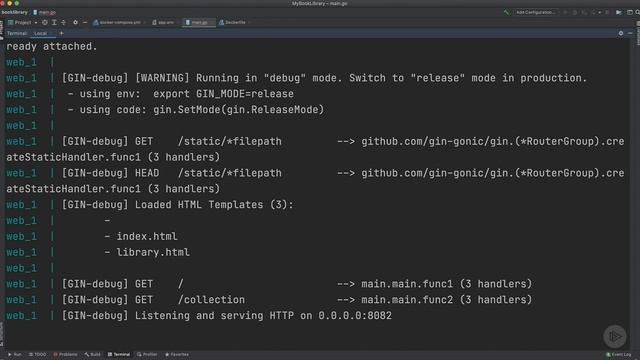640x360 pixels.
Task: Click the 'export GIN_MODE=release' text
Action: (x=223, y=94)
